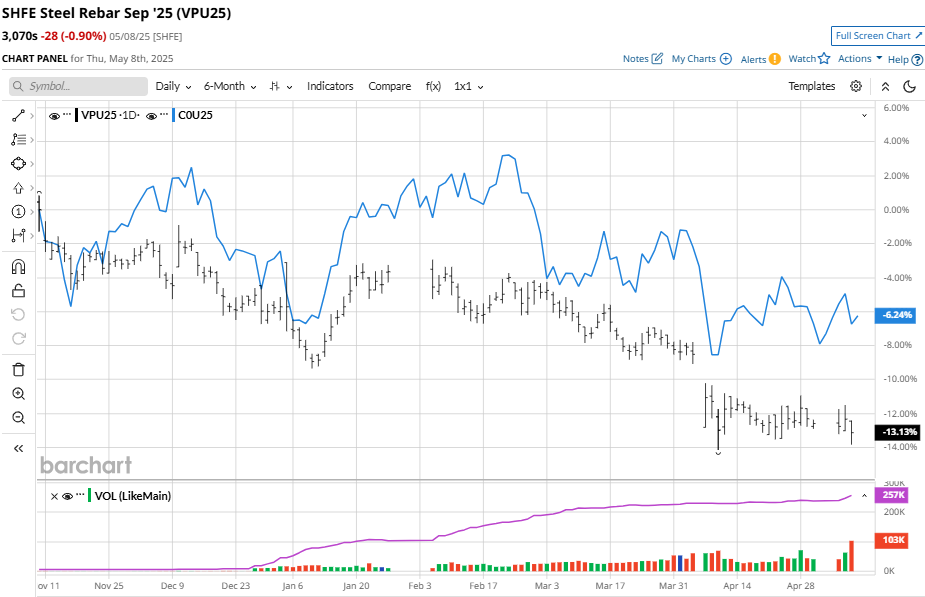Toggle VPU25 series visibility eye
Viewport: 925px width, 597px height.
point(54,116)
